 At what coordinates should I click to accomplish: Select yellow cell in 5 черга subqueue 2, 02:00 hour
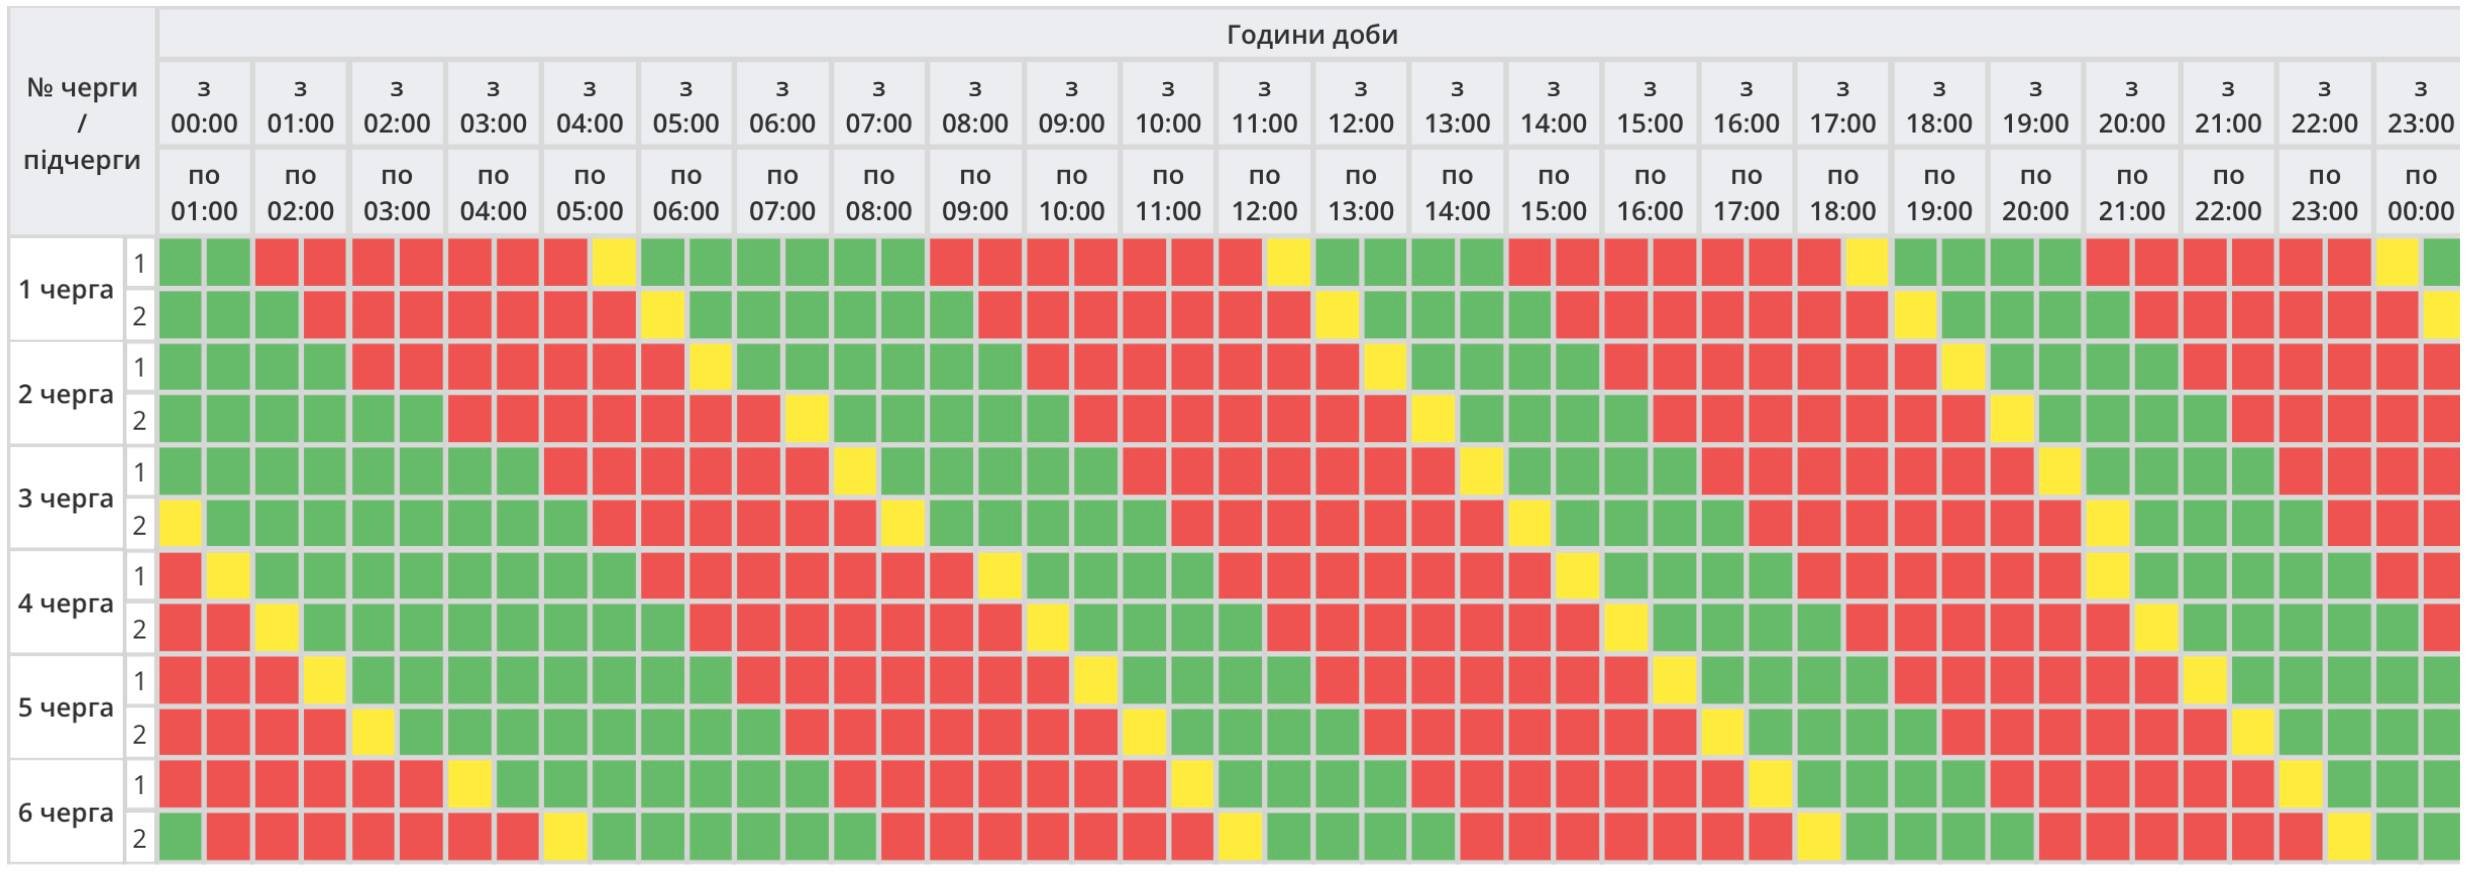[x=373, y=733]
